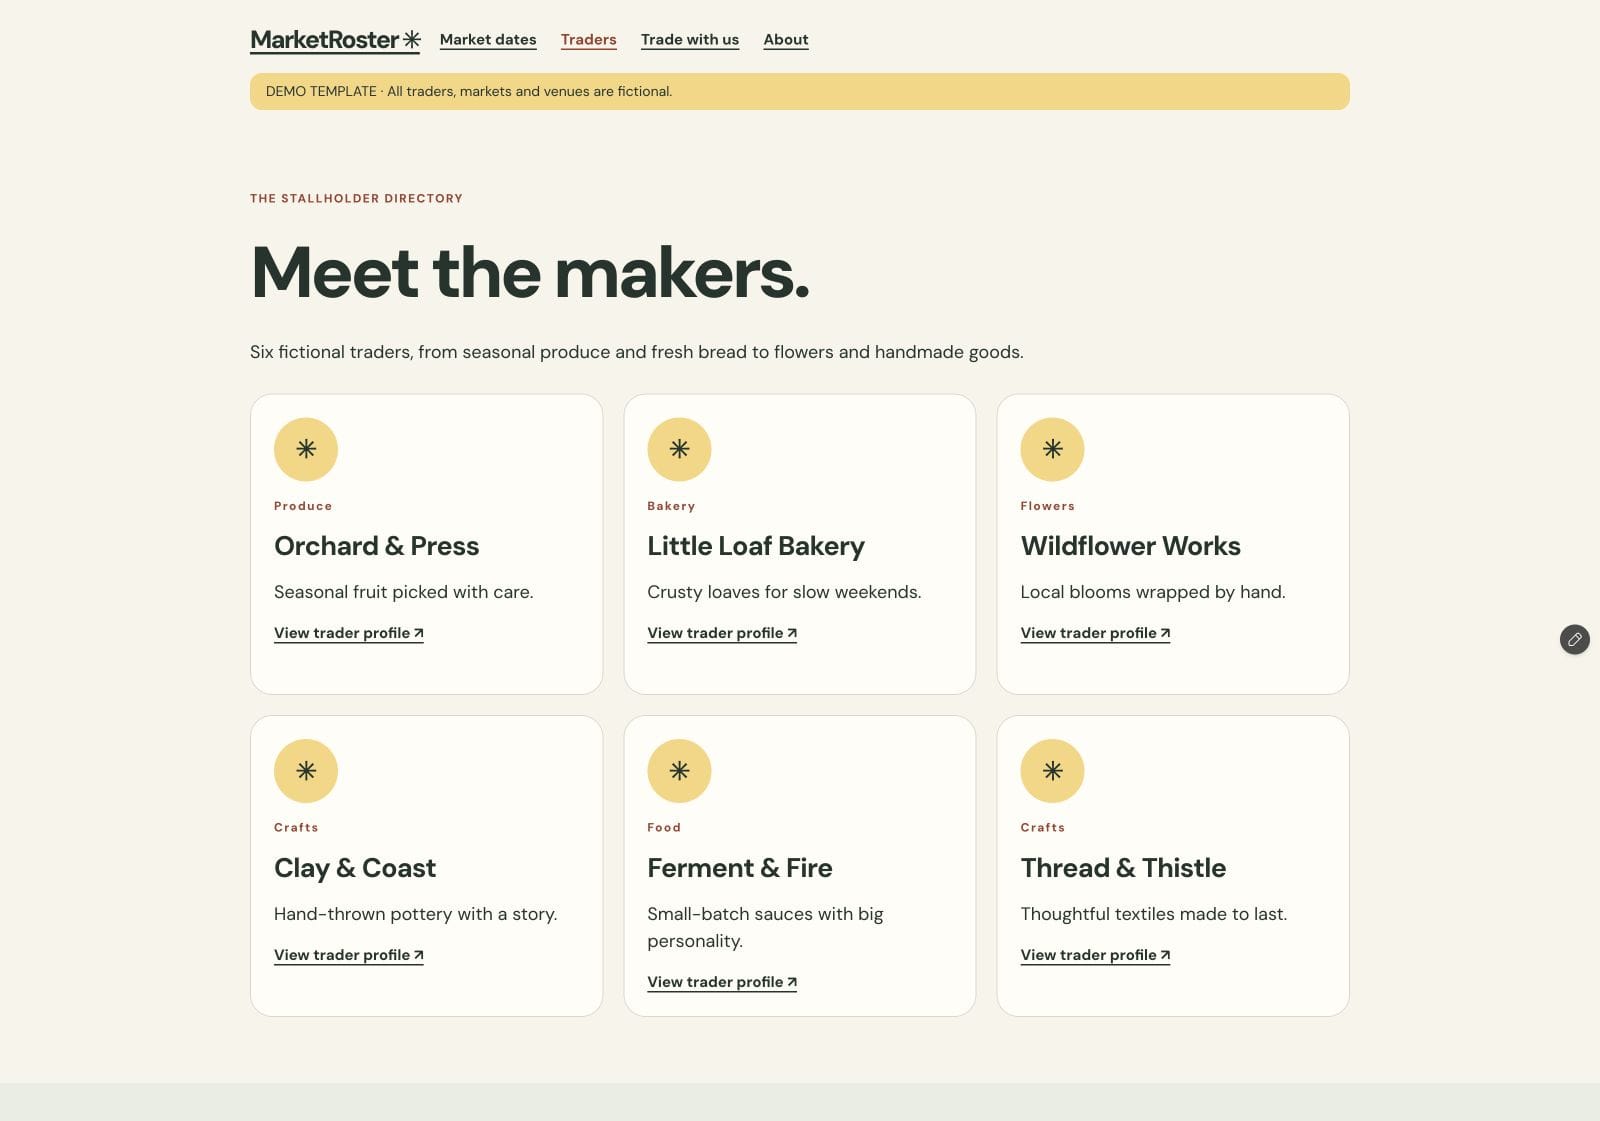Click the Ferment & Fire asterisk badge
This screenshot has width=1600, height=1121.
coord(679,771)
